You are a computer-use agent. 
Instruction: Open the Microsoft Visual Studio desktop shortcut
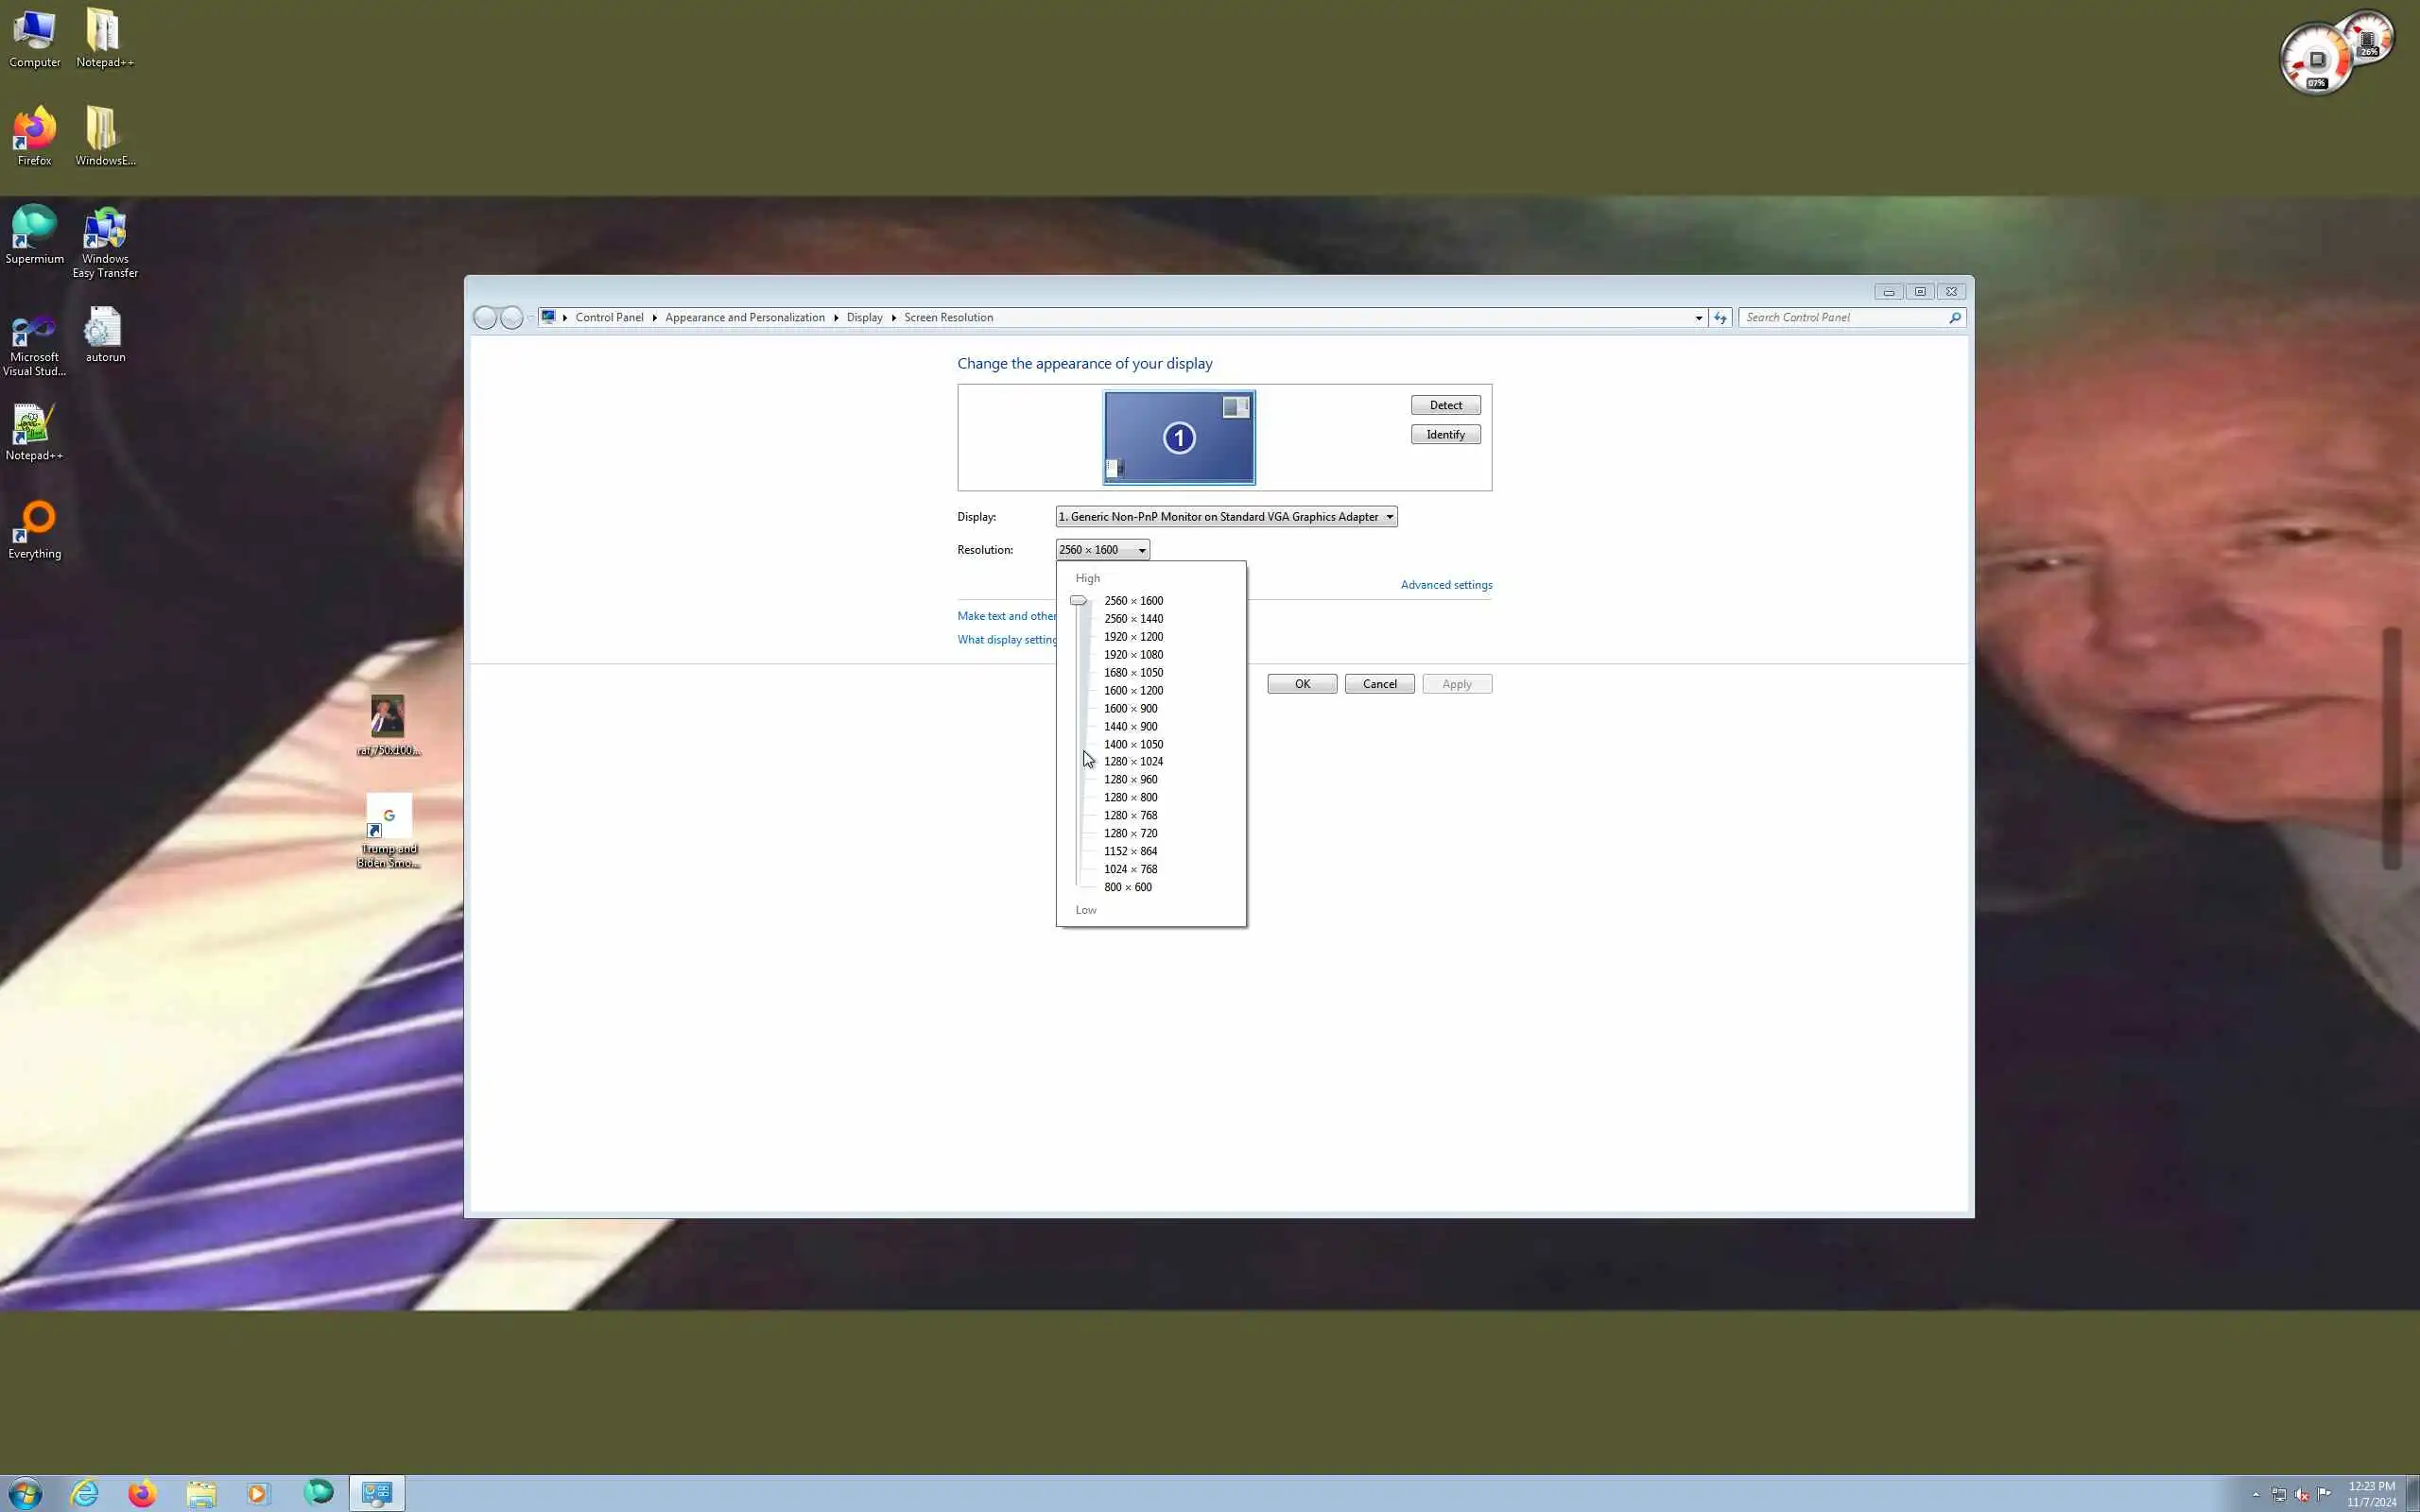(34, 340)
